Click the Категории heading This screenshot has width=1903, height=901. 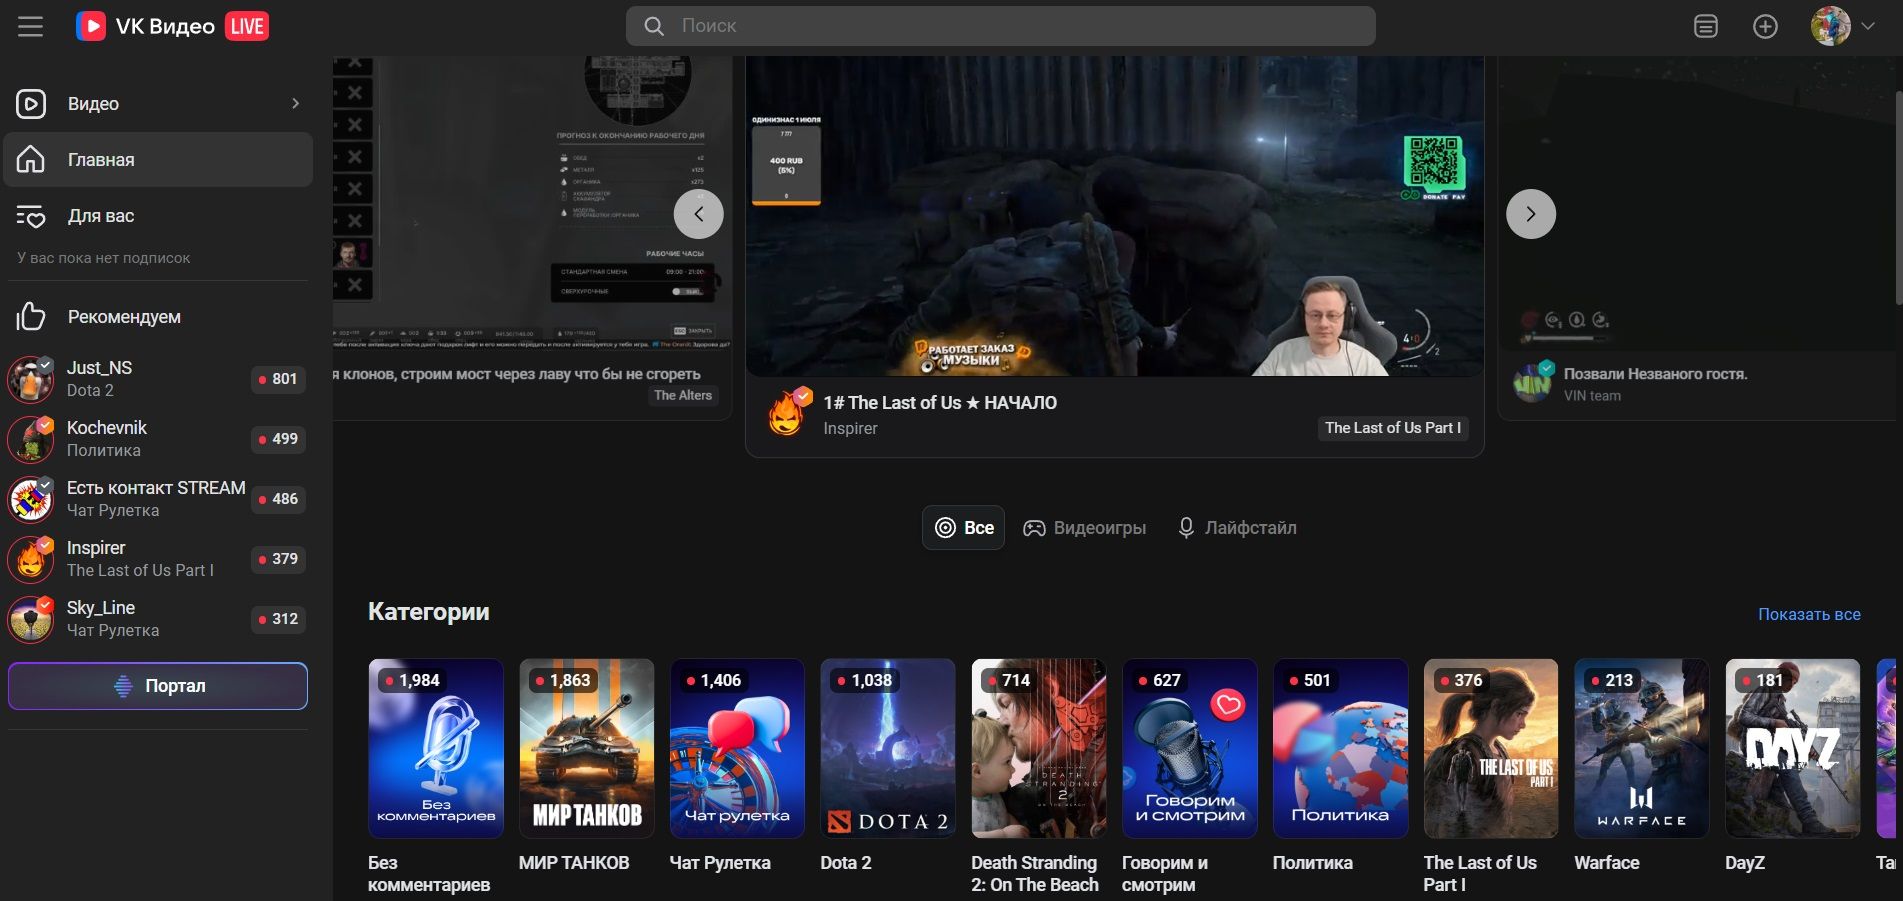(x=429, y=611)
